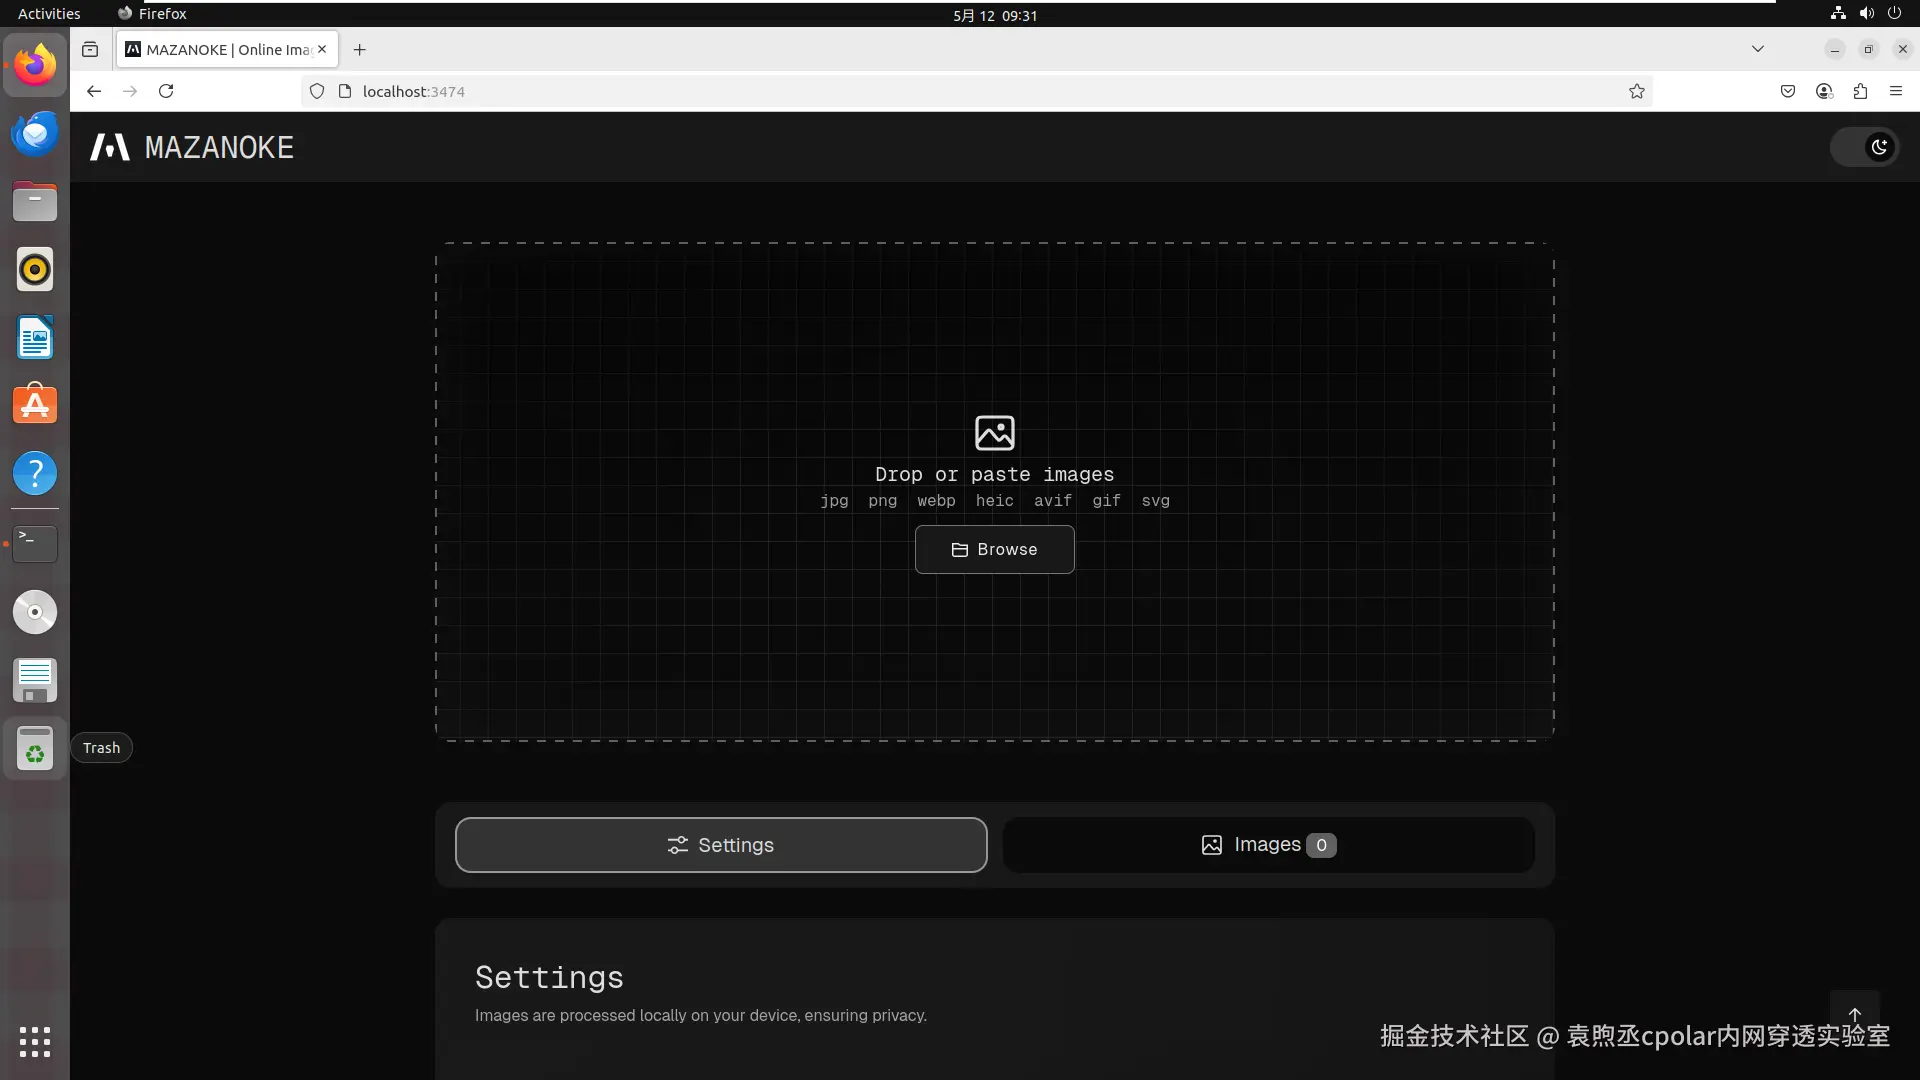Screen dimensions: 1920x1080
Task: Click the 'gif' format label
Action: coord(1106,501)
